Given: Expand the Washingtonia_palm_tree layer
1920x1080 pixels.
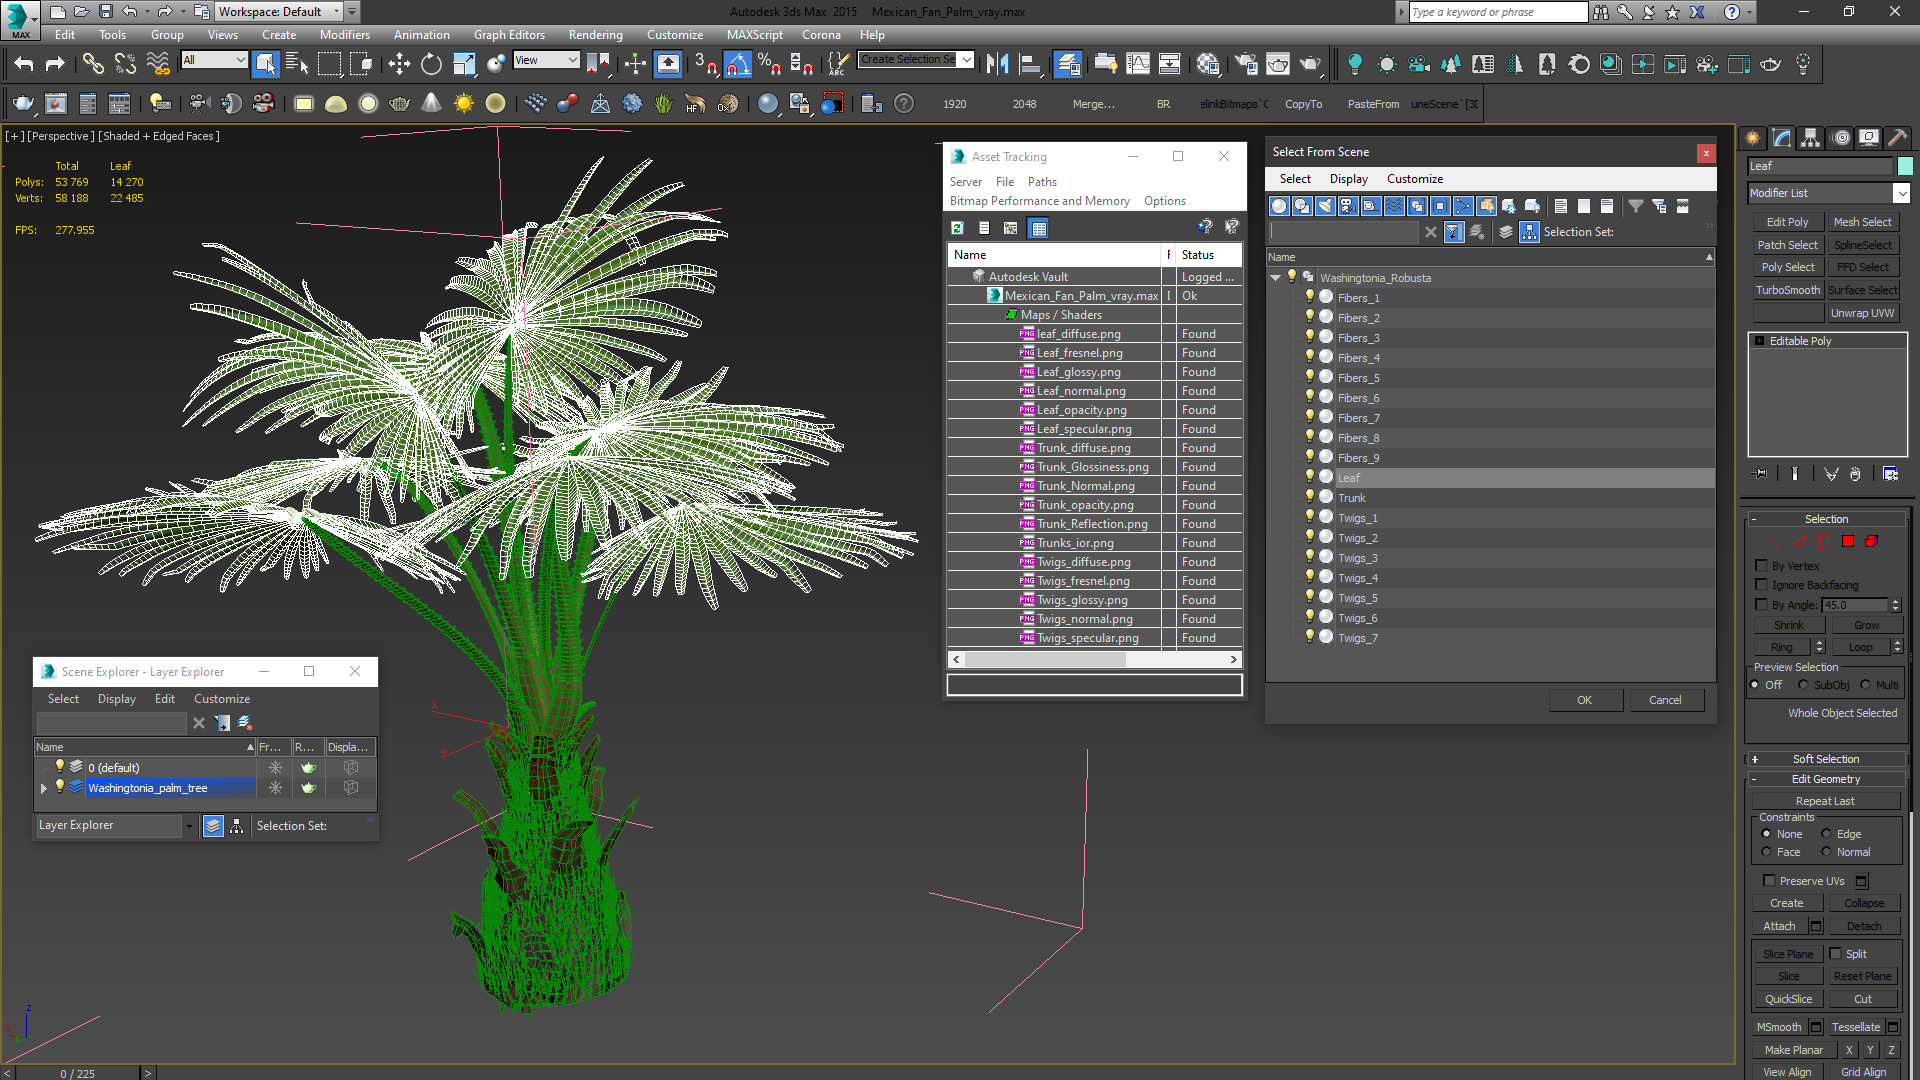Looking at the screenshot, I should pyautogui.click(x=43, y=788).
